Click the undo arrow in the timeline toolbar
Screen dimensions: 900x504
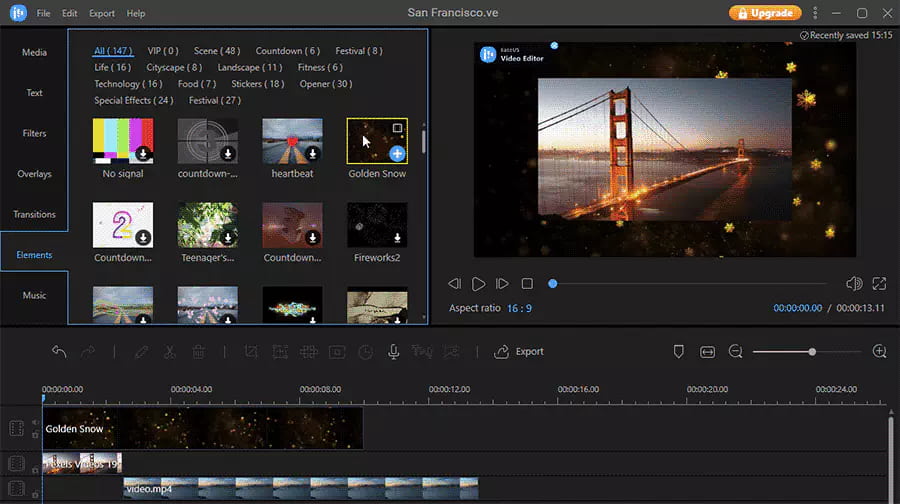point(59,352)
